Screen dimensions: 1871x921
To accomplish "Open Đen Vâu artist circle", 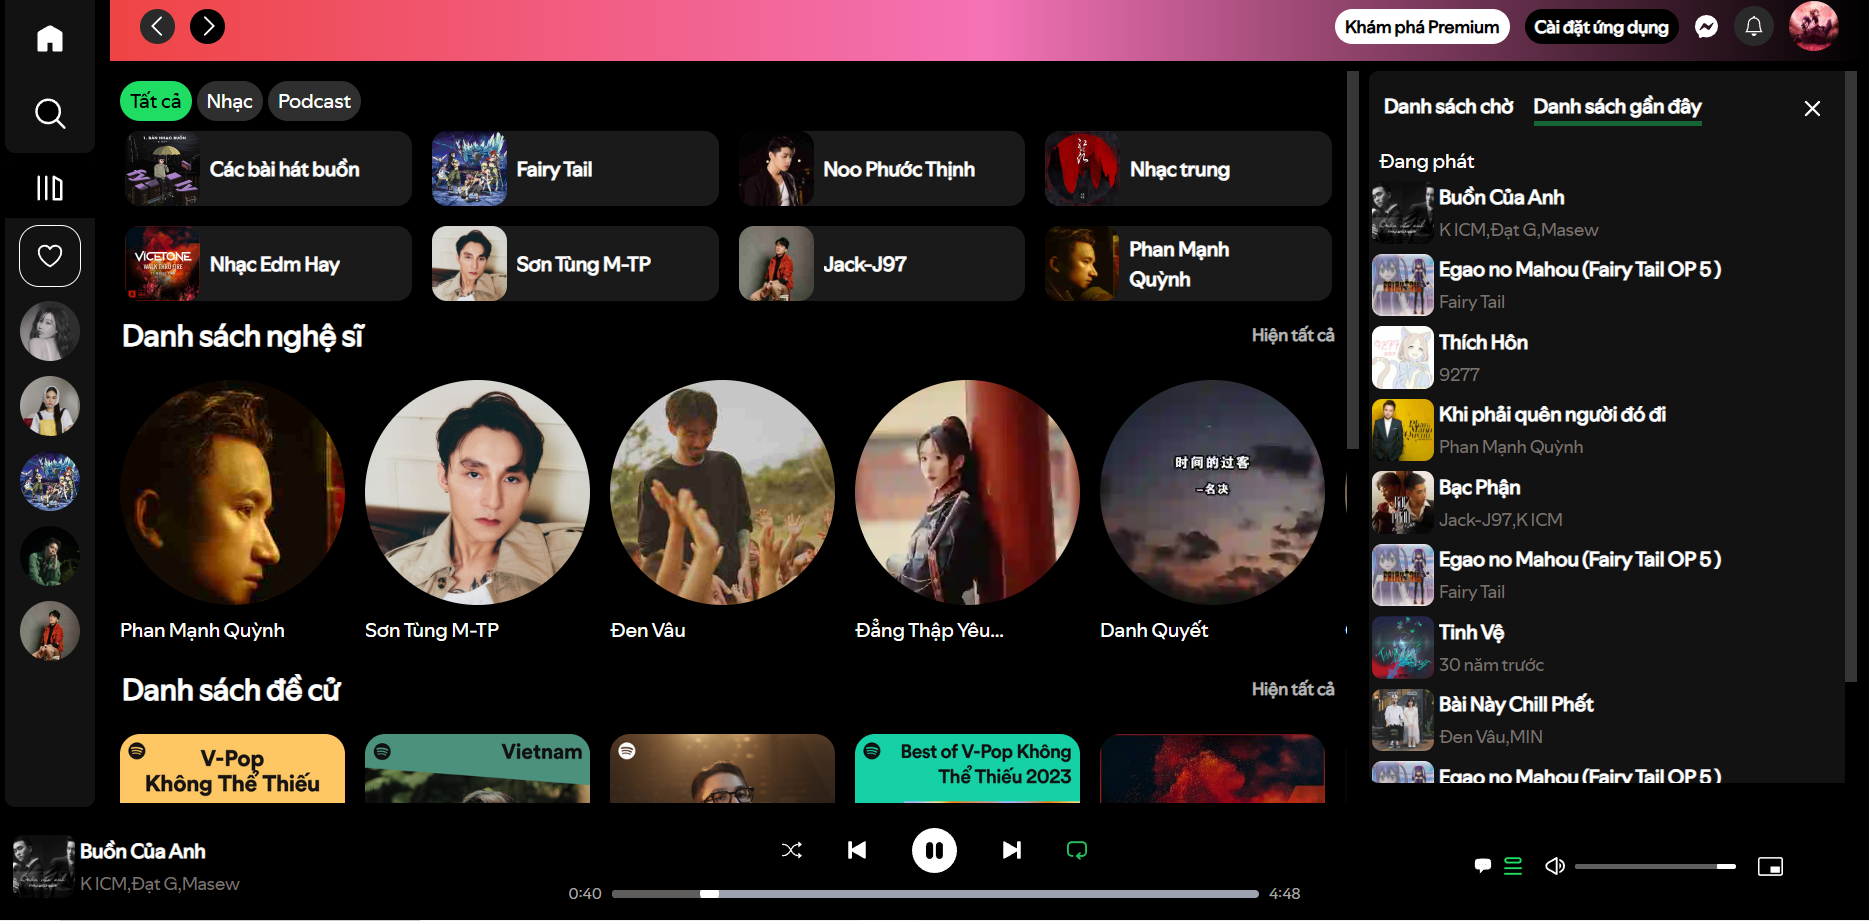I will tap(722, 492).
